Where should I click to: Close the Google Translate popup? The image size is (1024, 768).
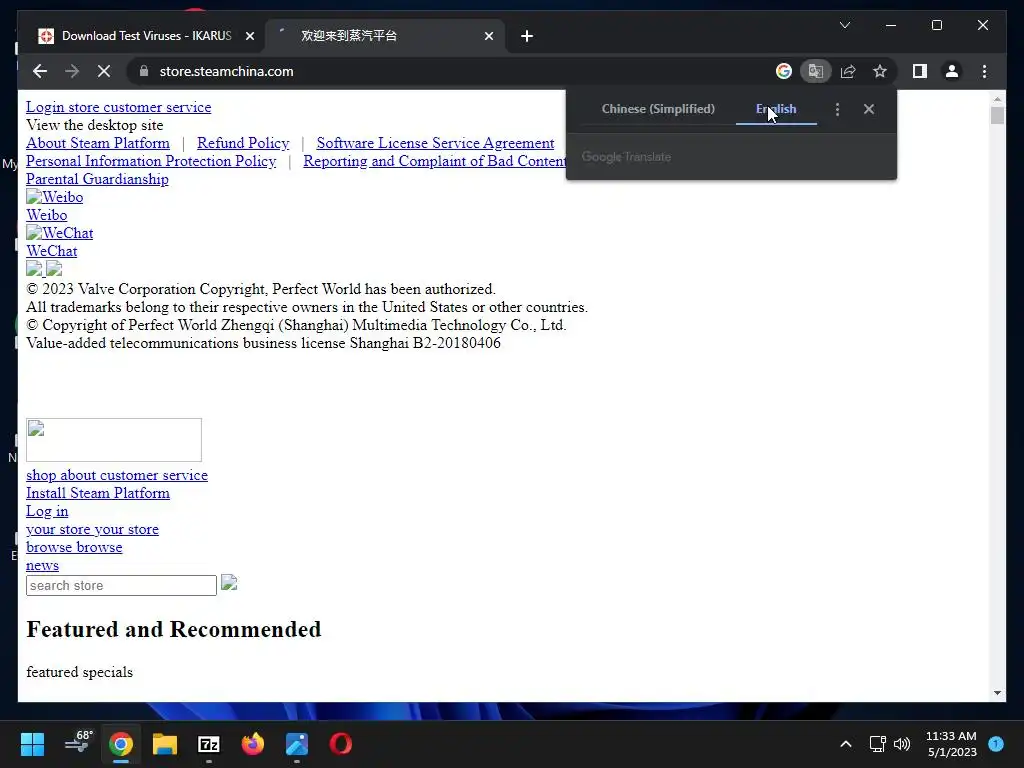(869, 109)
